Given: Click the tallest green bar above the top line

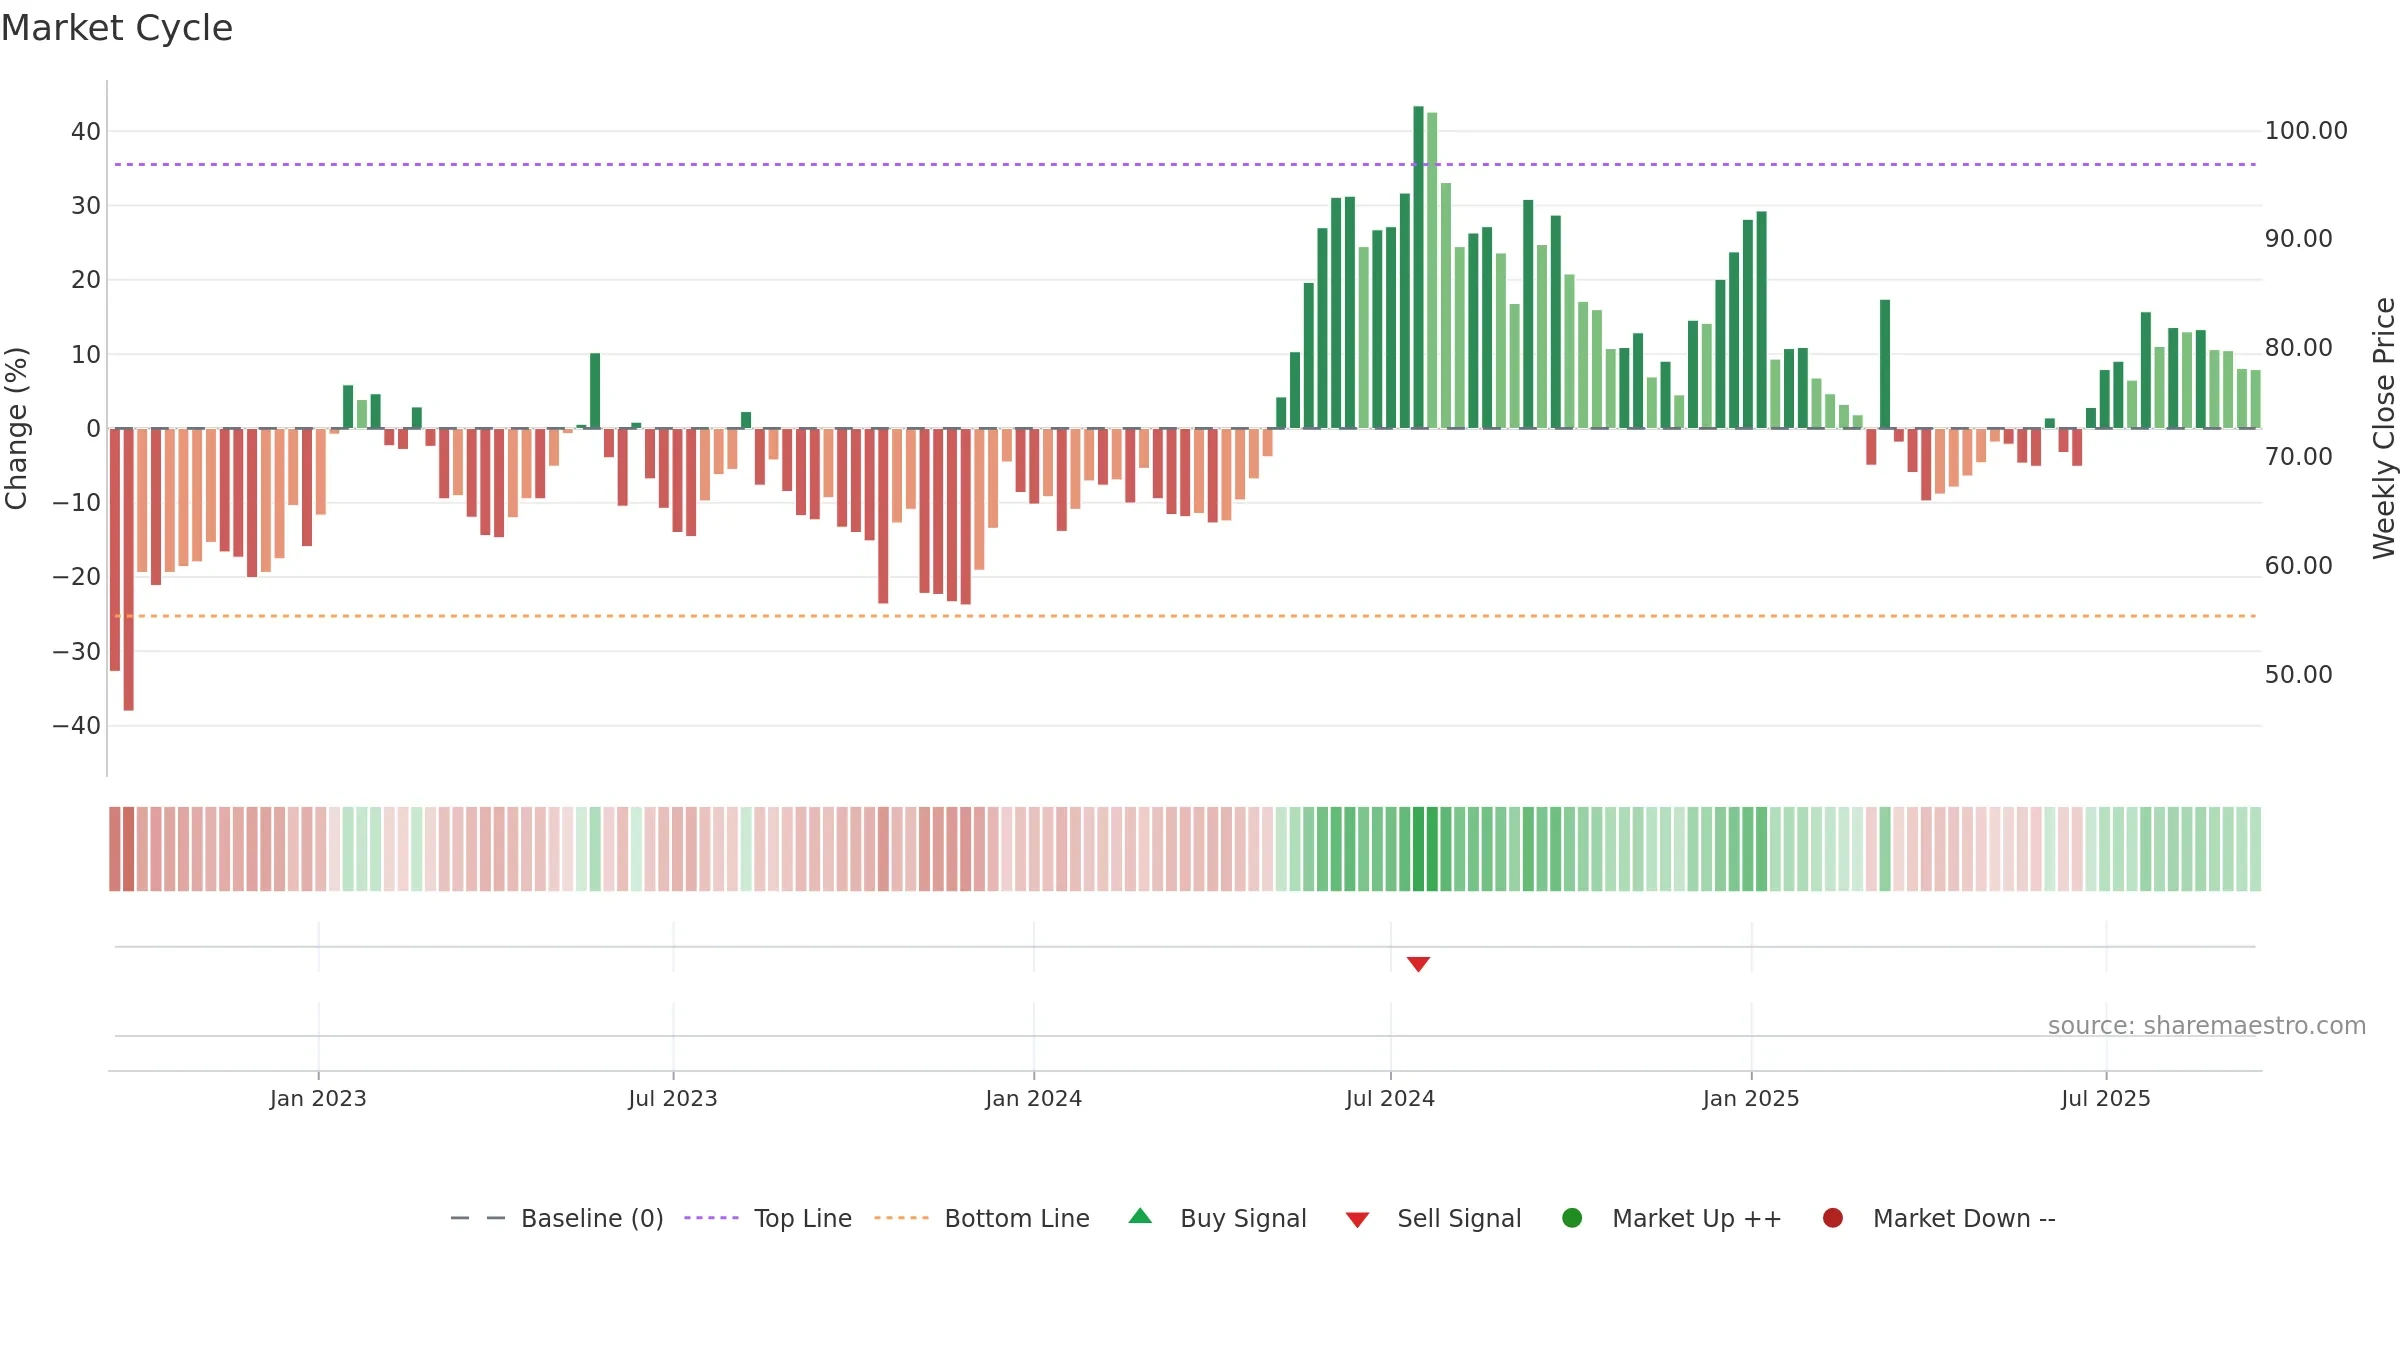Looking at the screenshot, I should click(x=1418, y=267).
